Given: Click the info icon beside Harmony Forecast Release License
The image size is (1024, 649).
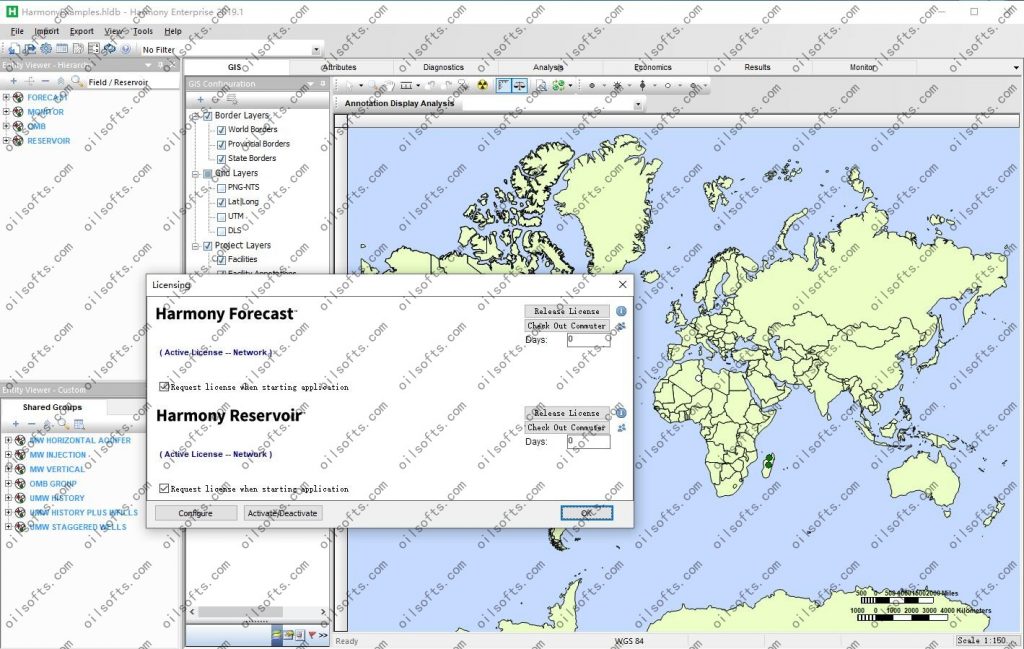Looking at the screenshot, I should (621, 311).
